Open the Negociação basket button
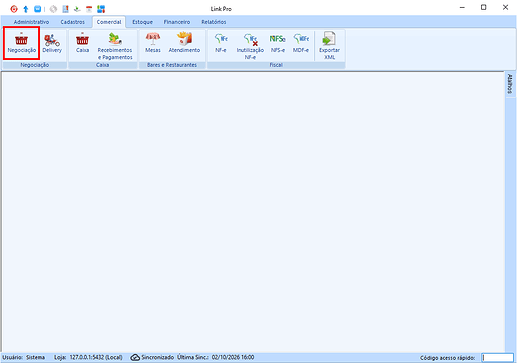Viewport: 517px width, 363px height. coord(22,43)
